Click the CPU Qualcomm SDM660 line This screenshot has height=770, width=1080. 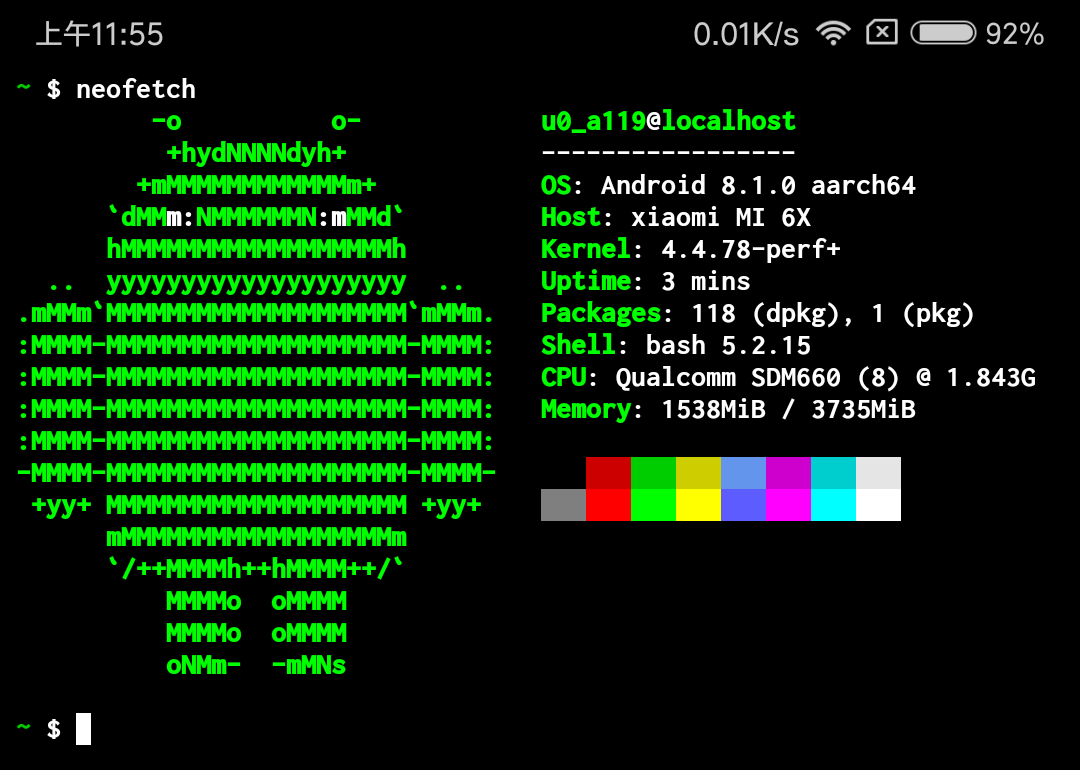(x=788, y=377)
